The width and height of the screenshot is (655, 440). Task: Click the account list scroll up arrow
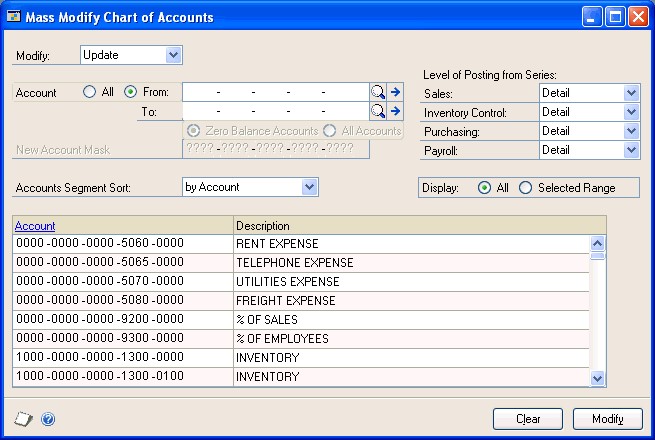(598, 243)
